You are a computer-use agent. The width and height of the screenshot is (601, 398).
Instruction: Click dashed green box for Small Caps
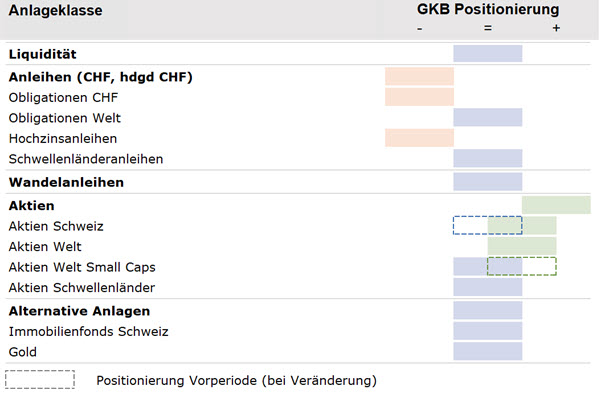click(x=522, y=266)
